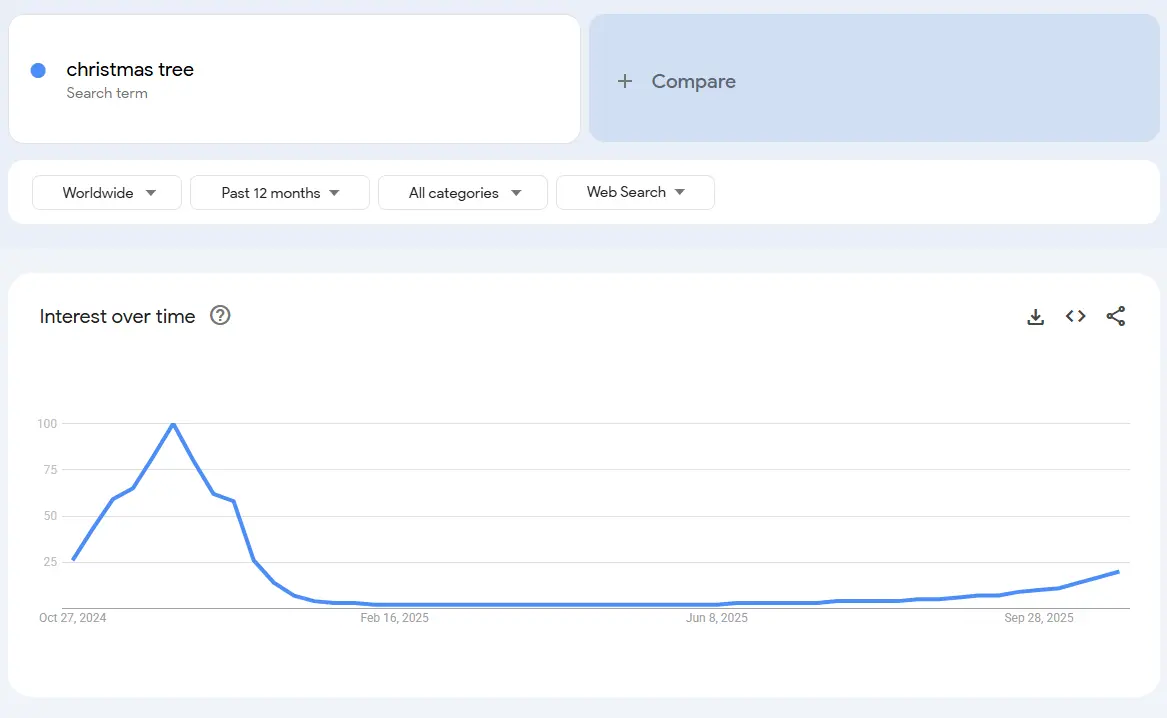Open the Past 12 months time range selector
Viewport: 1167px width, 718px height.
280,192
